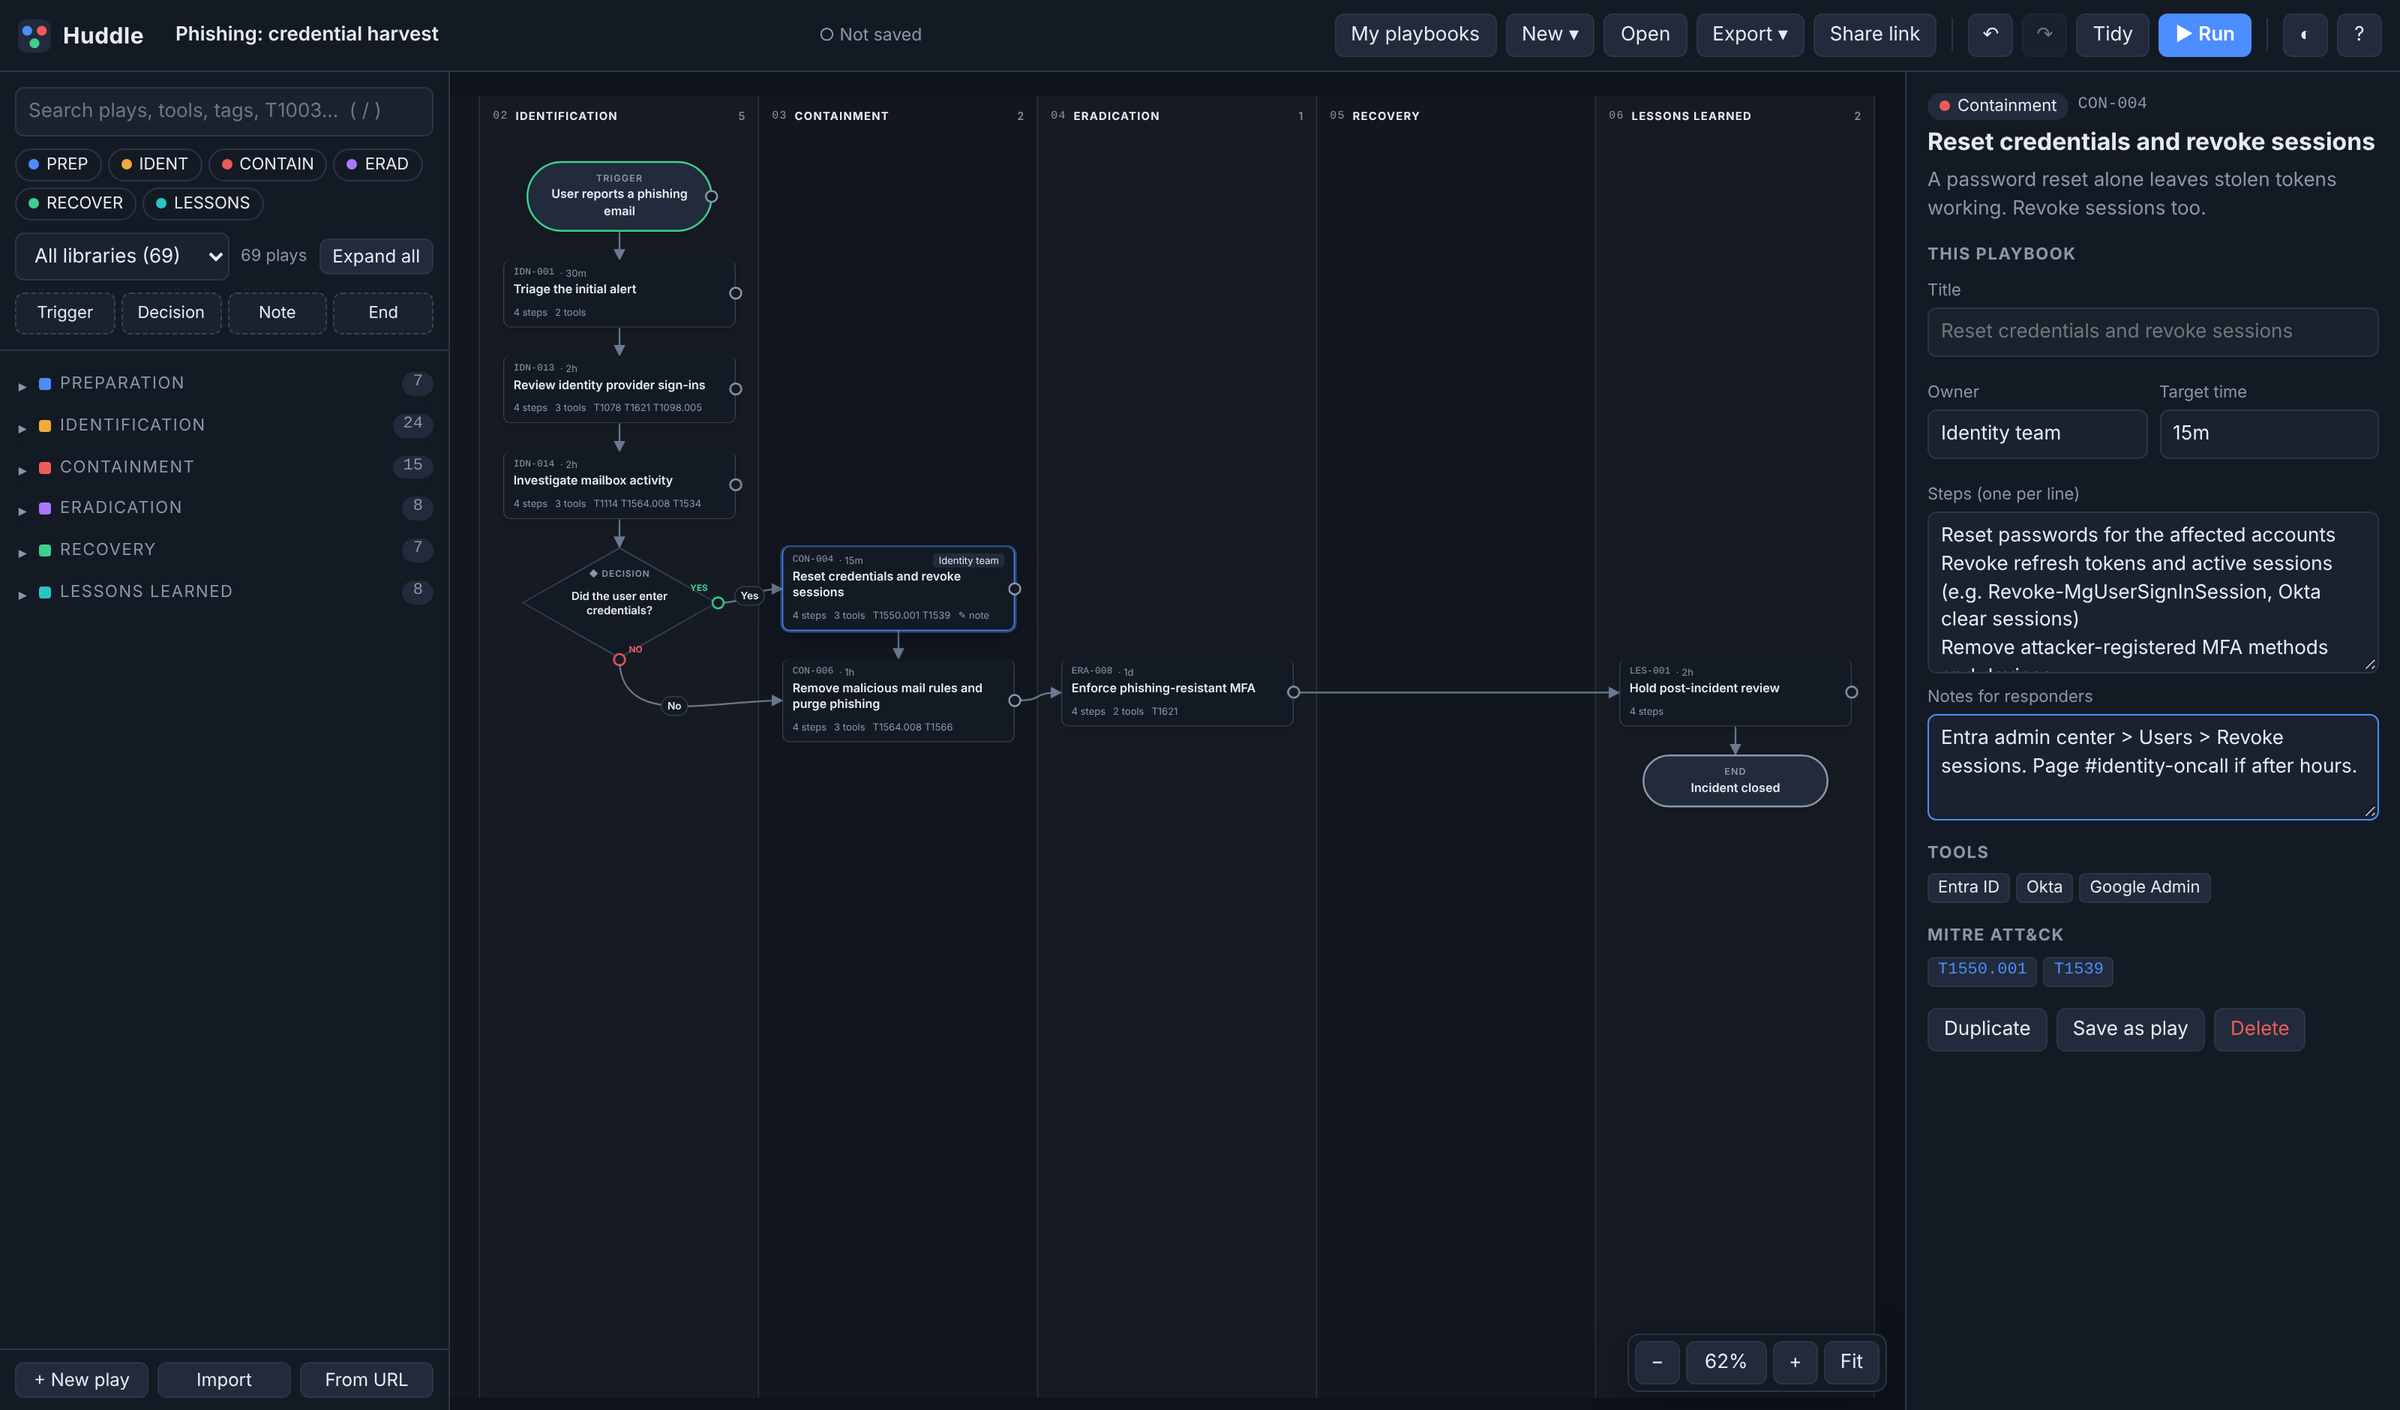The width and height of the screenshot is (2400, 1410).
Task: Click Import button at bottom
Action: pyautogui.click(x=224, y=1380)
